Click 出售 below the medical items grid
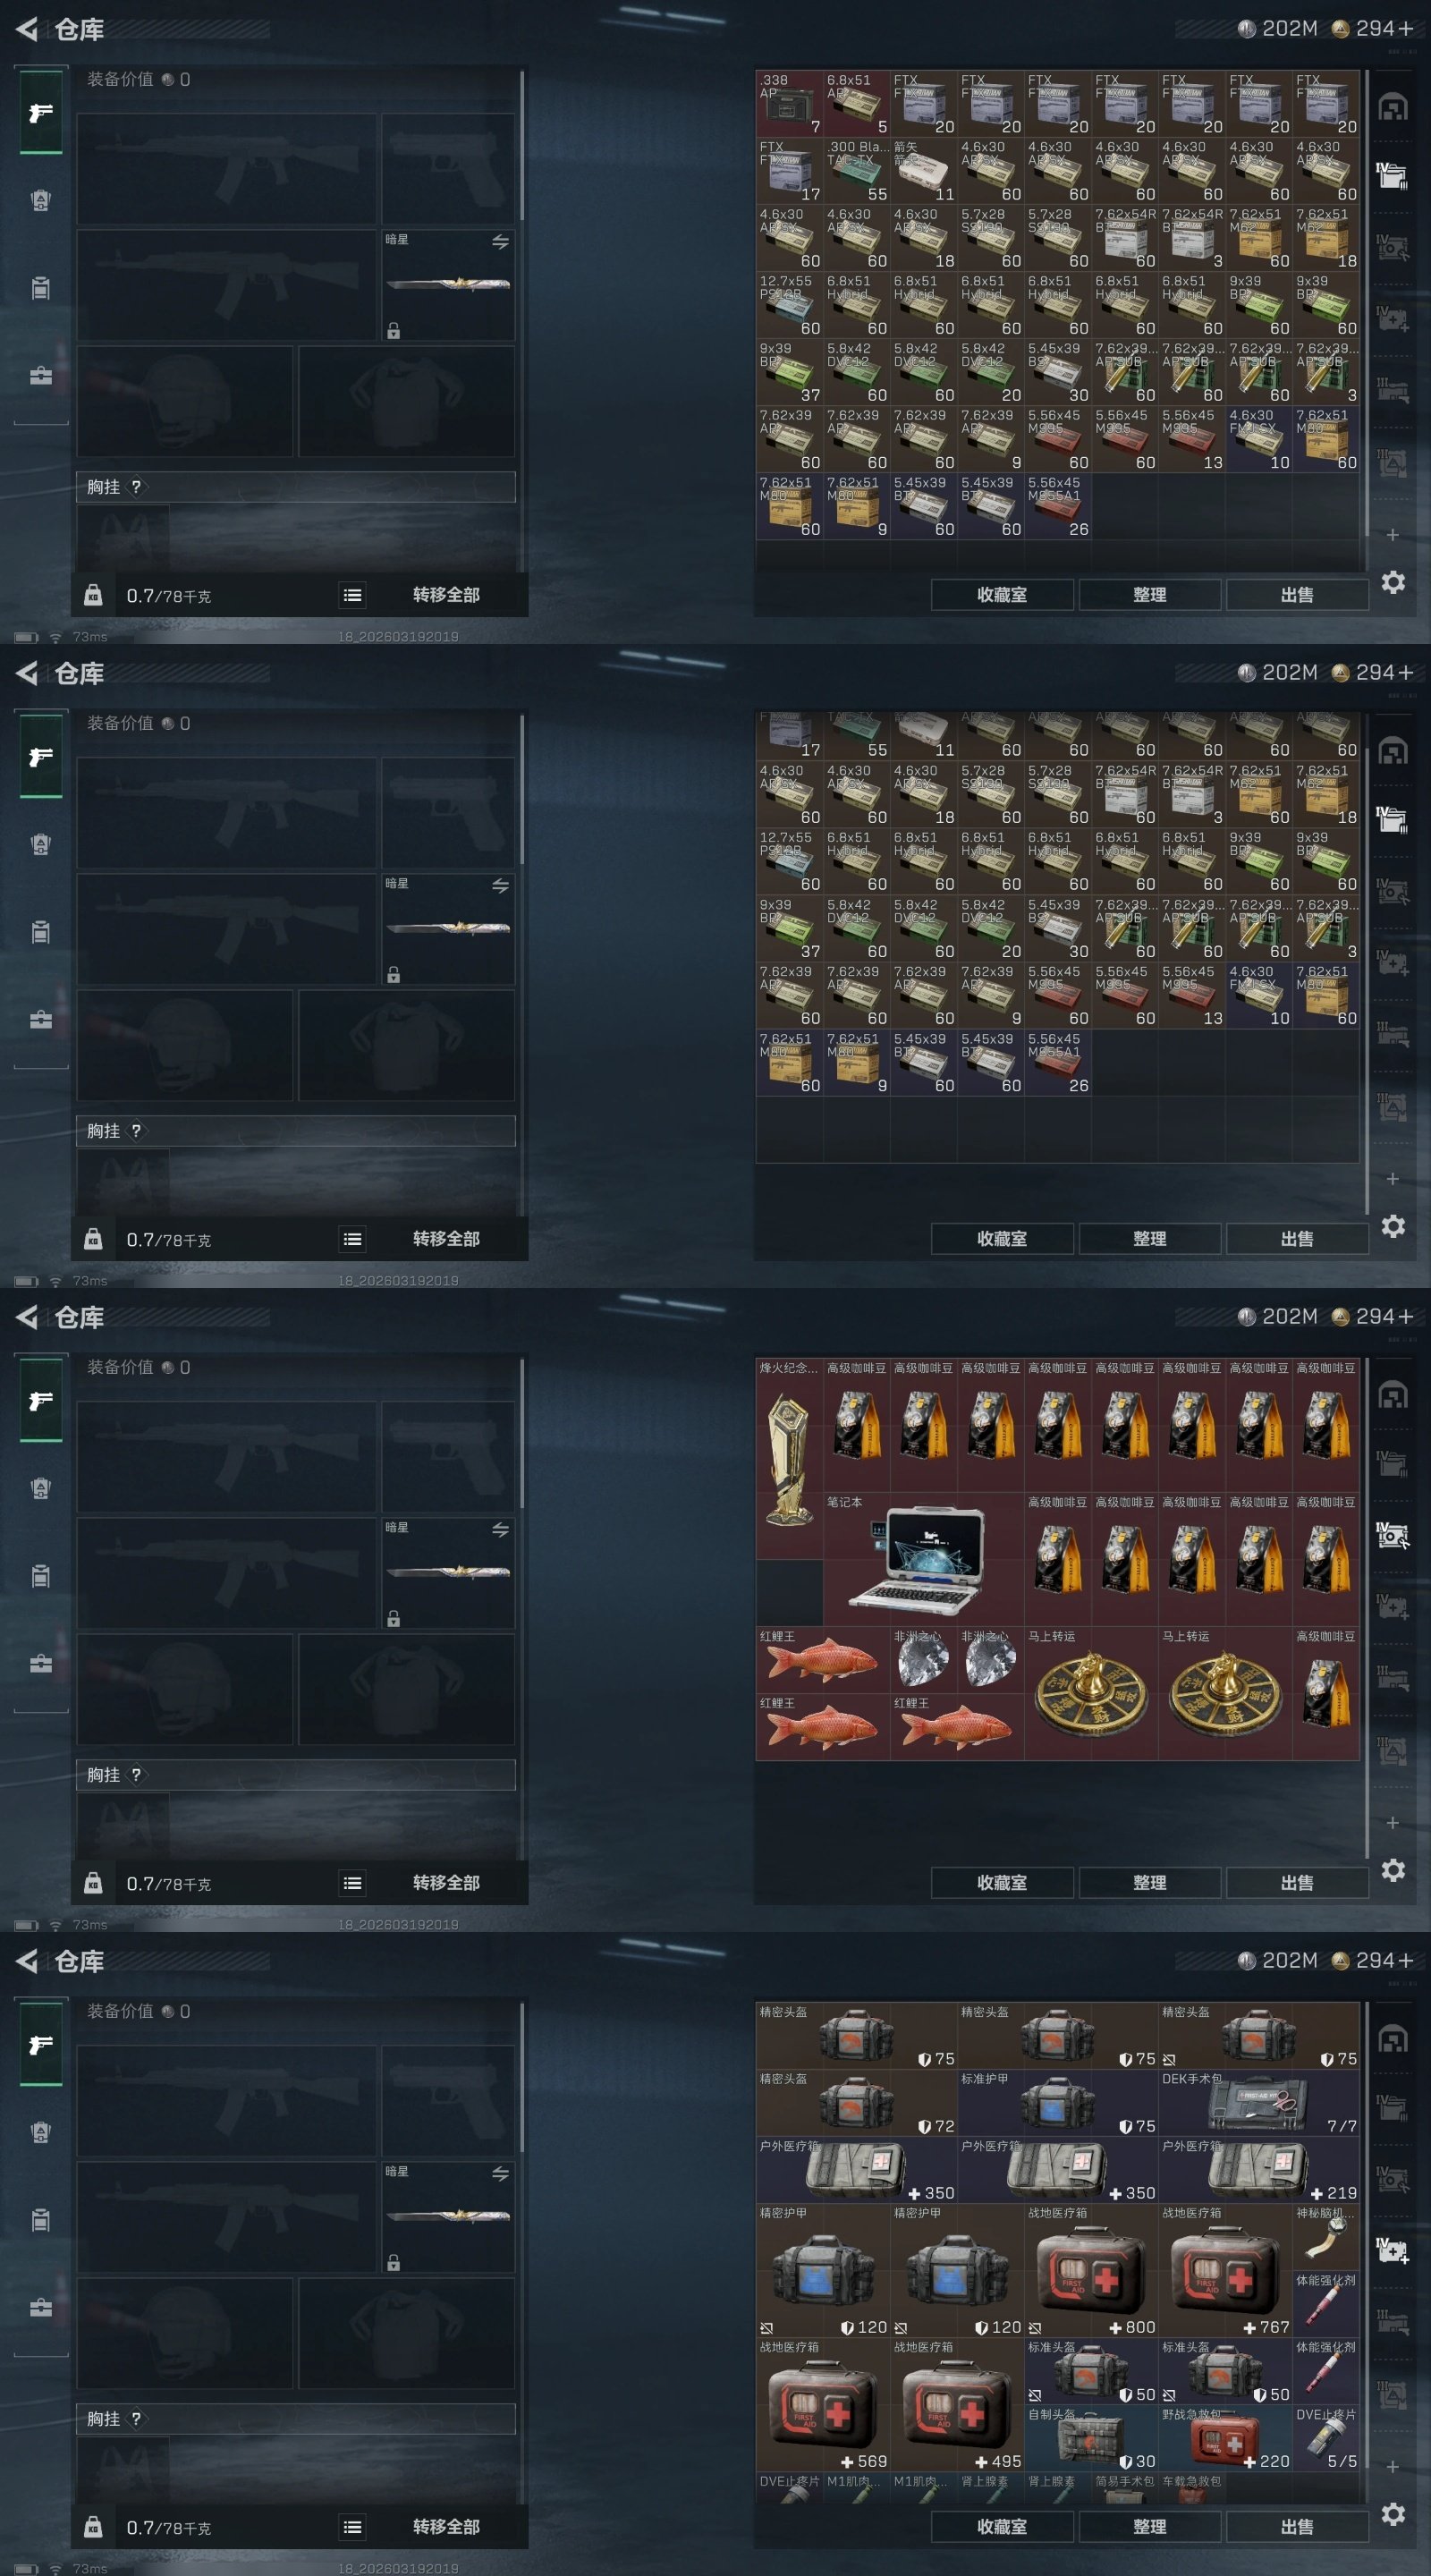 1297,2526
